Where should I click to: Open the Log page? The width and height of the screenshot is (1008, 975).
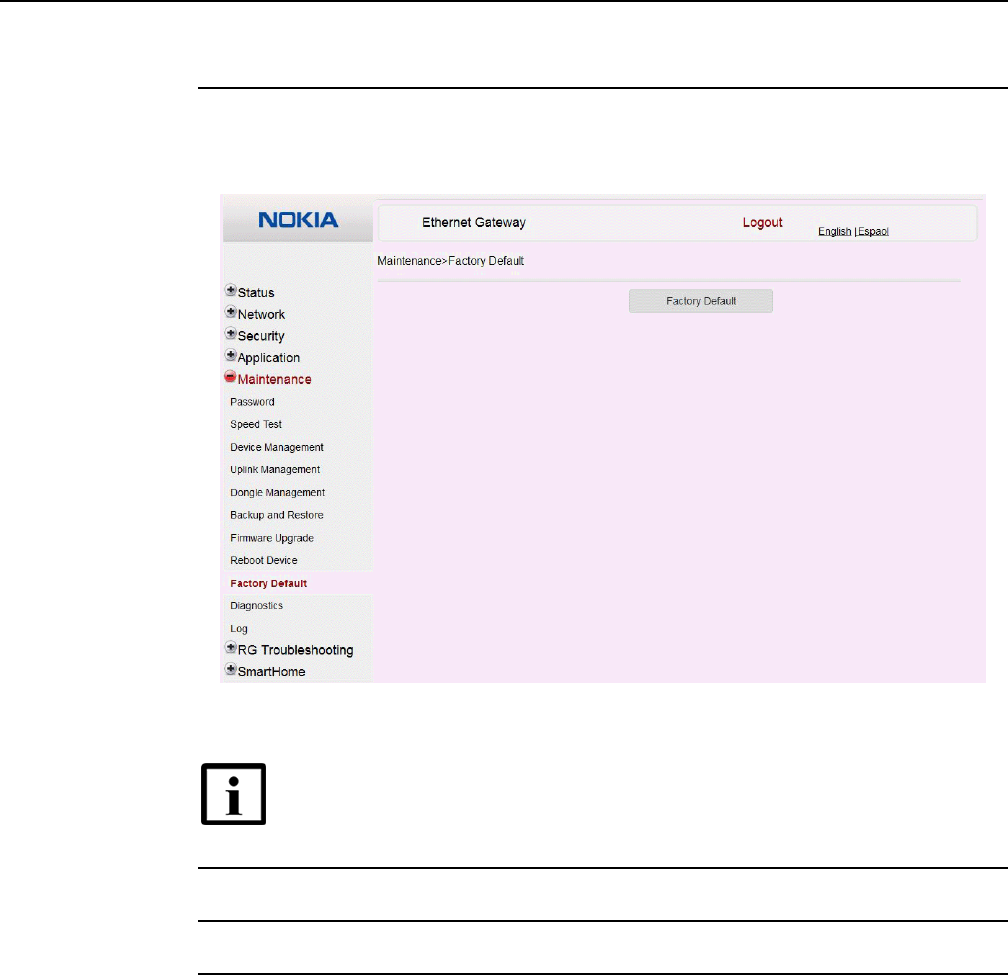pos(238,629)
